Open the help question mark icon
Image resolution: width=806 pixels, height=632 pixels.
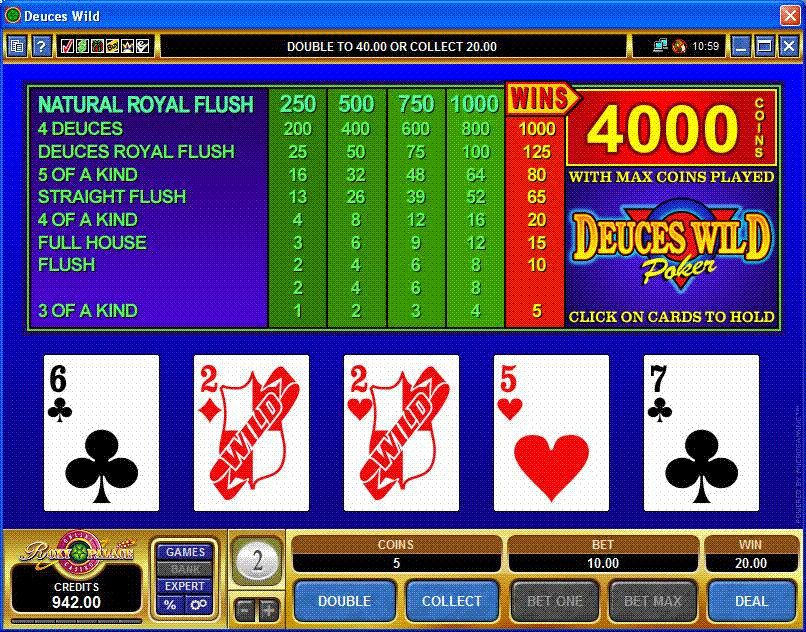(x=42, y=46)
